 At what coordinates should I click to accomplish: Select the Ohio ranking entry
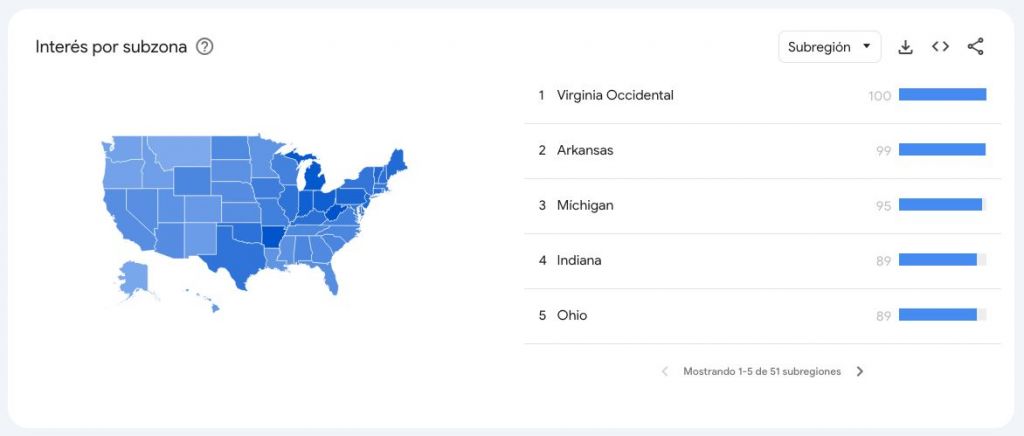(762, 315)
